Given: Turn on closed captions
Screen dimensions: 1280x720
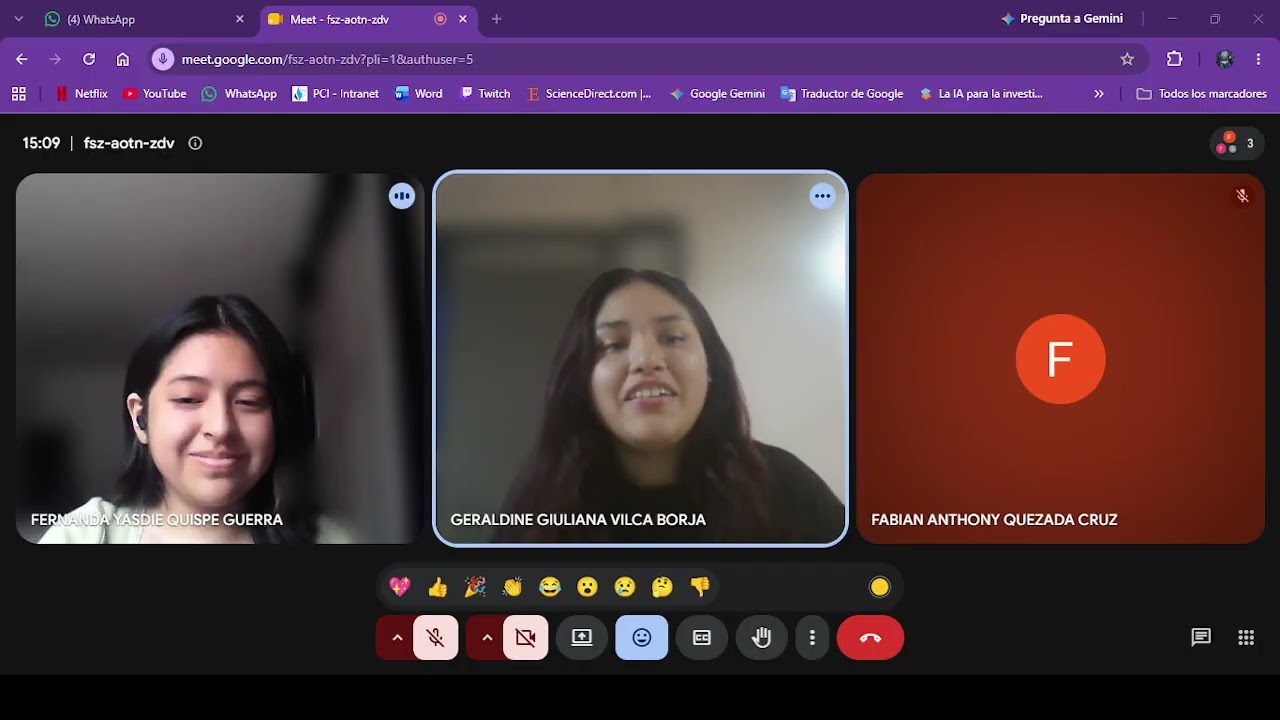Looking at the screenshot, I should [x=702, y=638].
